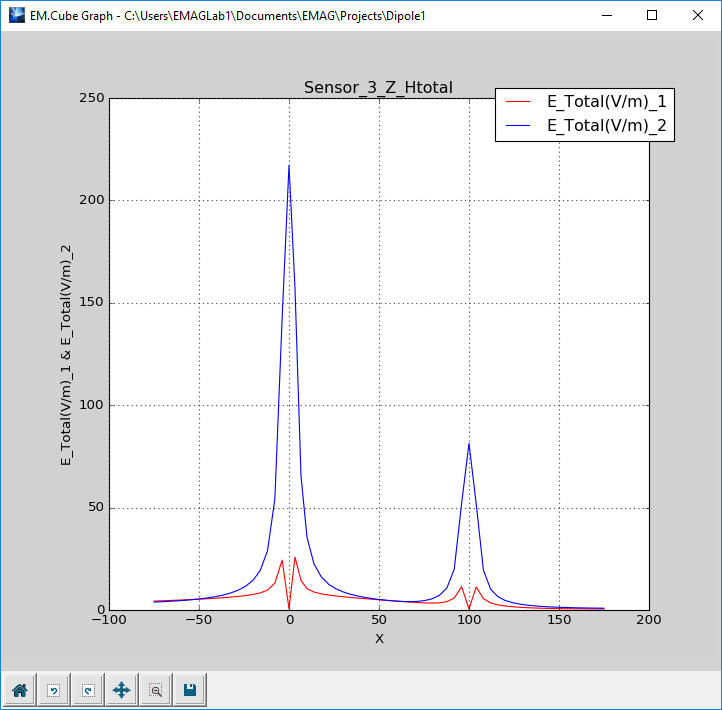Go back to the previous view
Screen dimensions: 722x710
click(x=53, y=690)
